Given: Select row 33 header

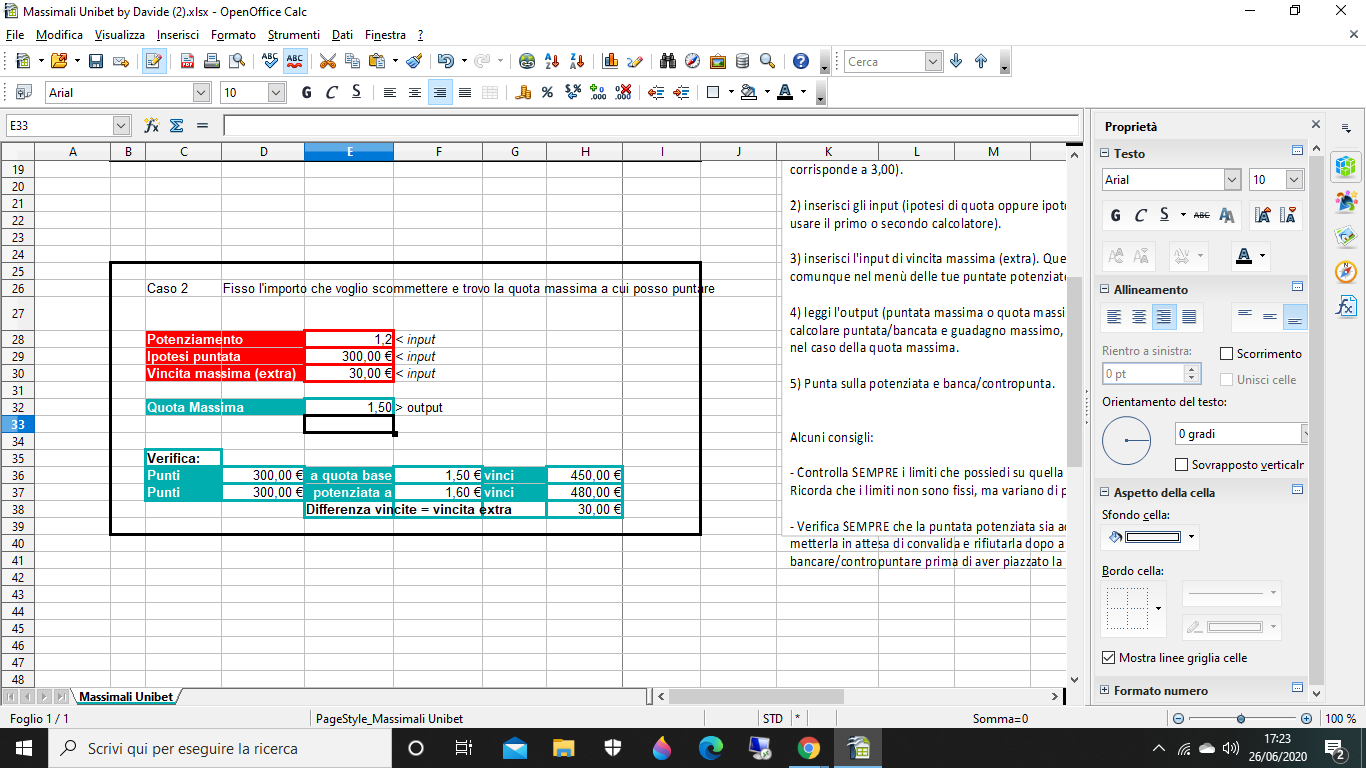Looking at the screenshot, I should [x=18, y=424].
